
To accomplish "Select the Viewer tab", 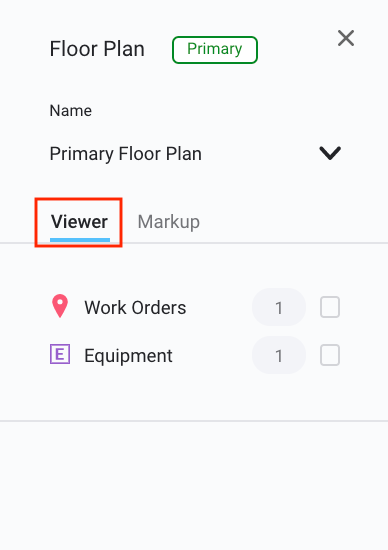I will coord(80,222).
